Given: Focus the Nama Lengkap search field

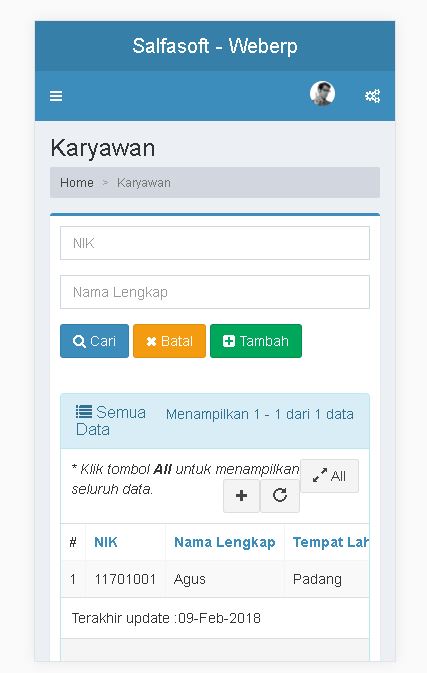Looking at the screenshot, I should [x=215, y=292].
